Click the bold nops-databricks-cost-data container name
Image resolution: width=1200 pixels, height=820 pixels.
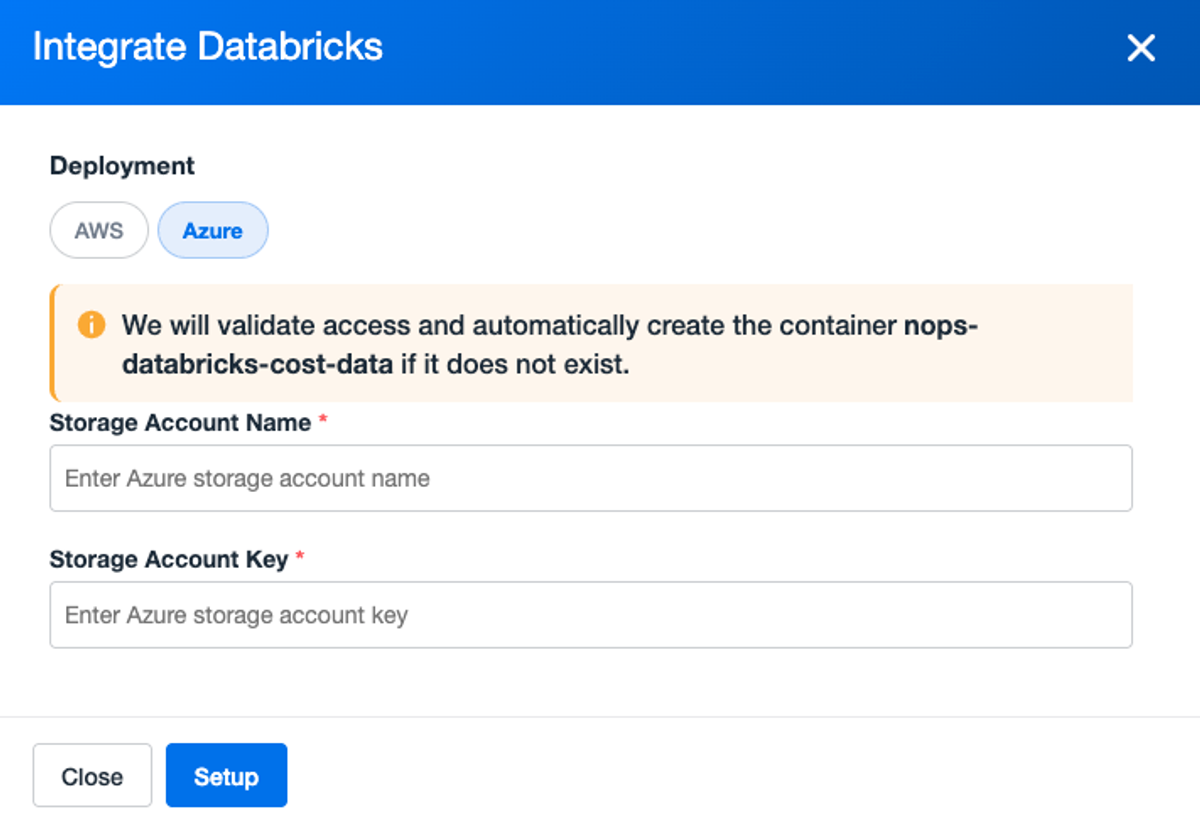point(548,344)
